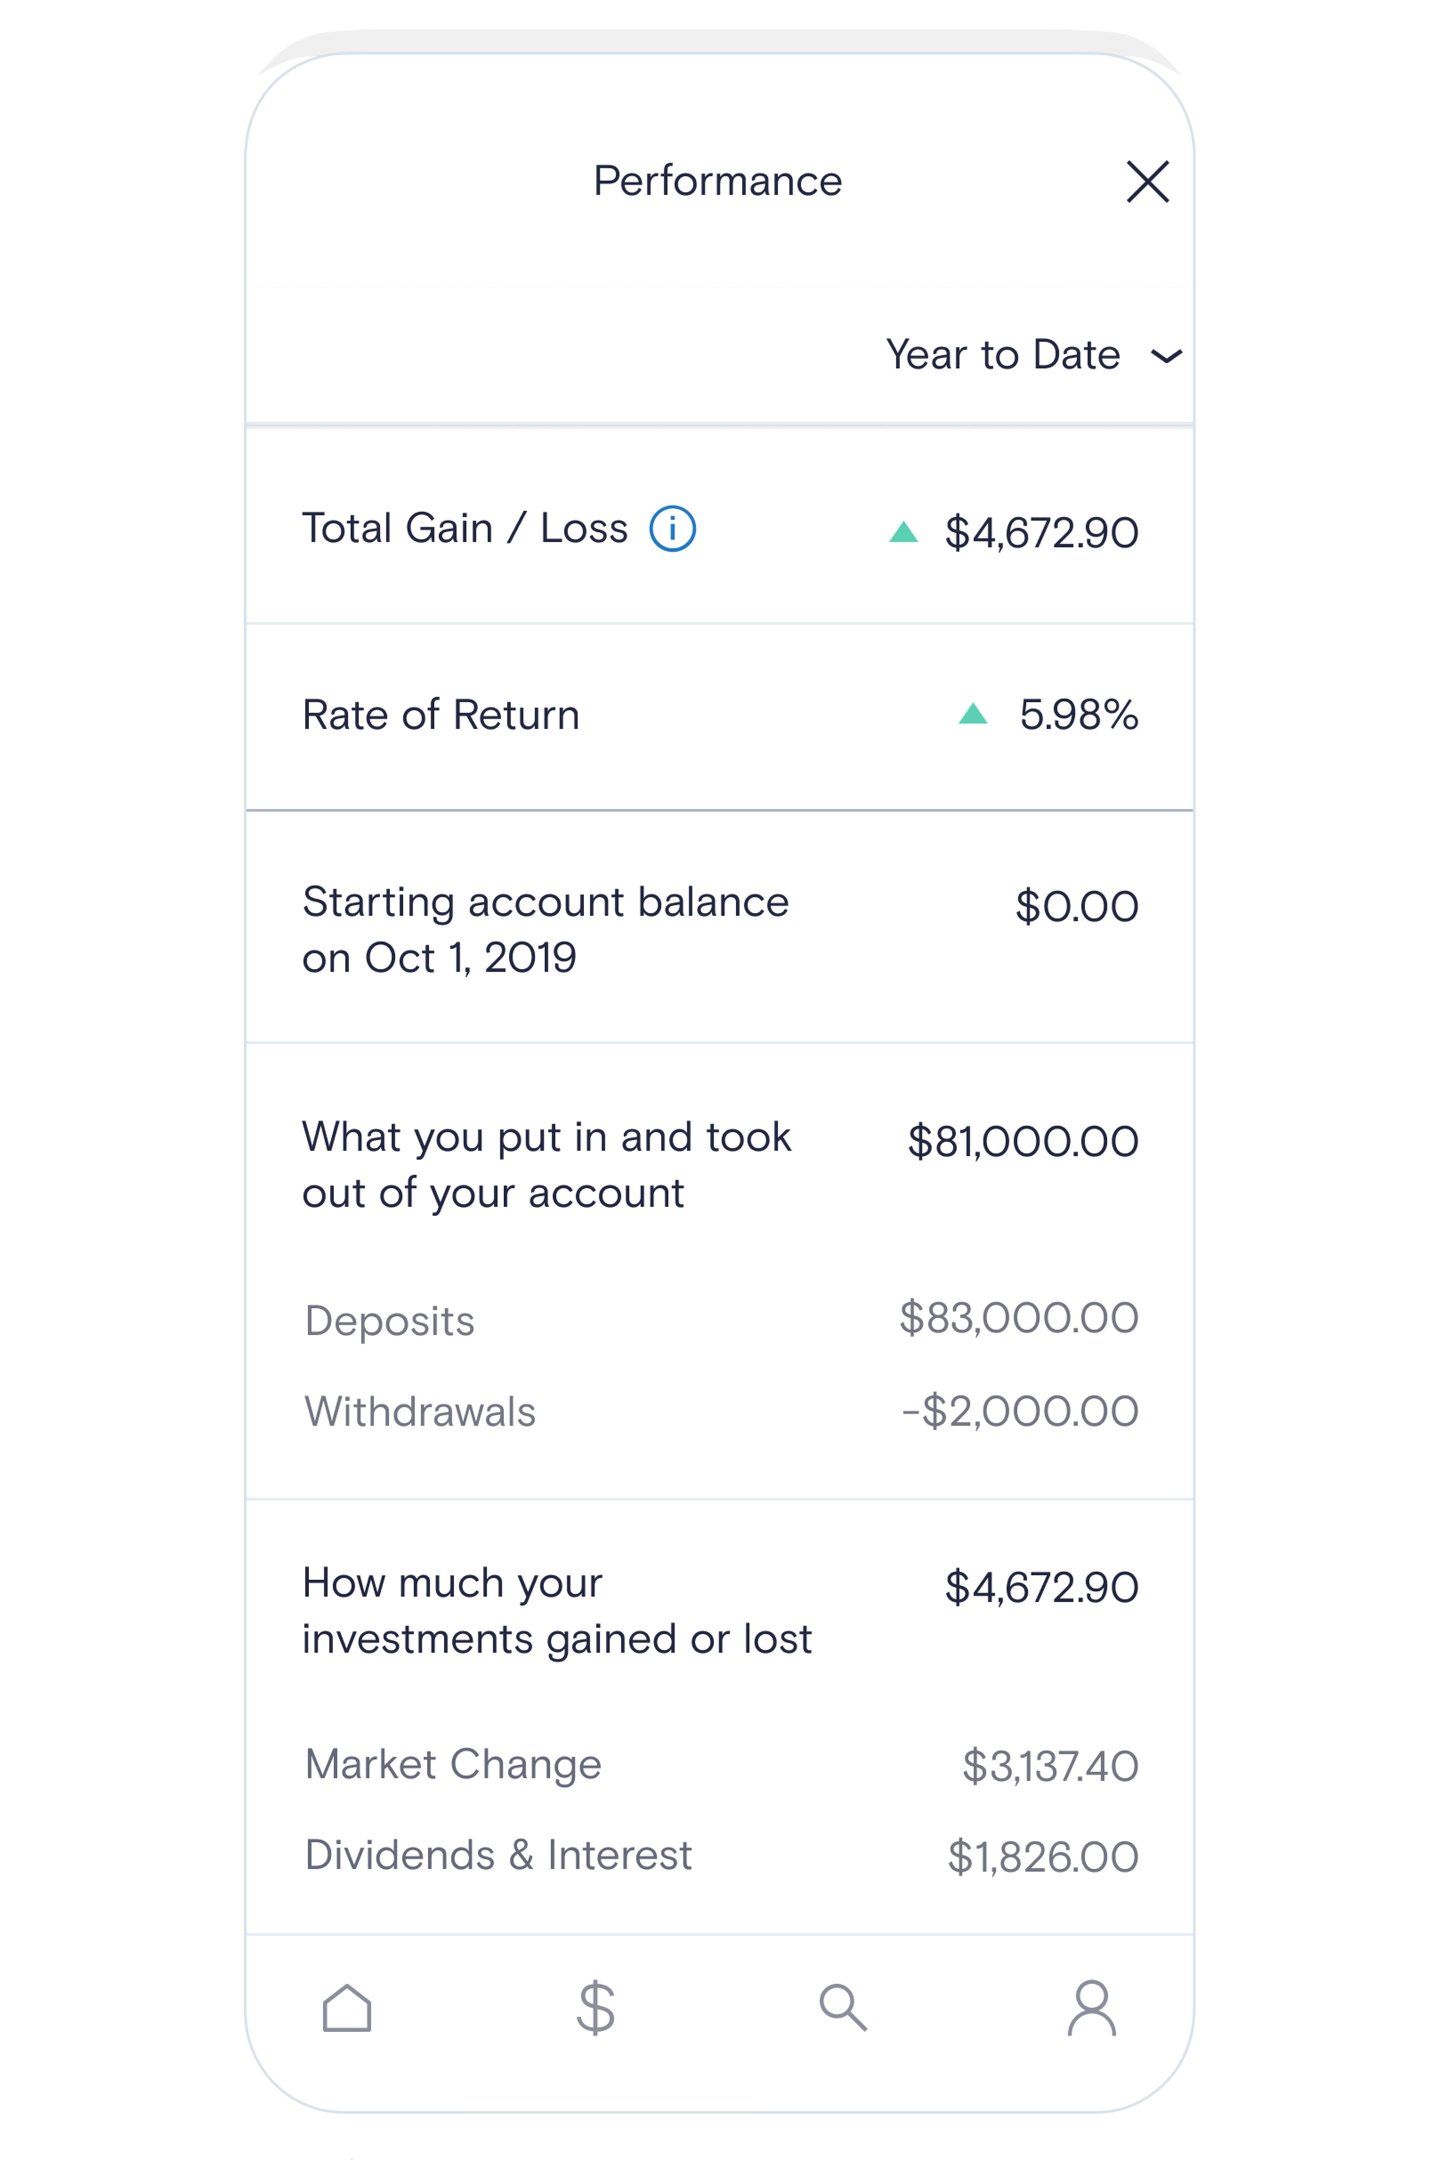
Task: Select the investments gained or lost heading
Action: (556, 1611)
